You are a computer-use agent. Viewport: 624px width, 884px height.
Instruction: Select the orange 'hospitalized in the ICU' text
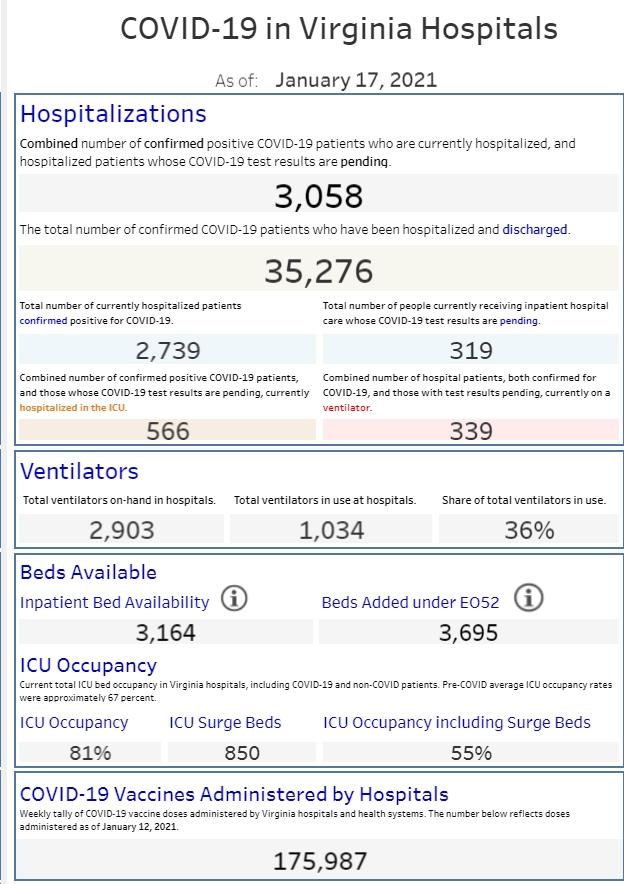(x=73, y=408)
